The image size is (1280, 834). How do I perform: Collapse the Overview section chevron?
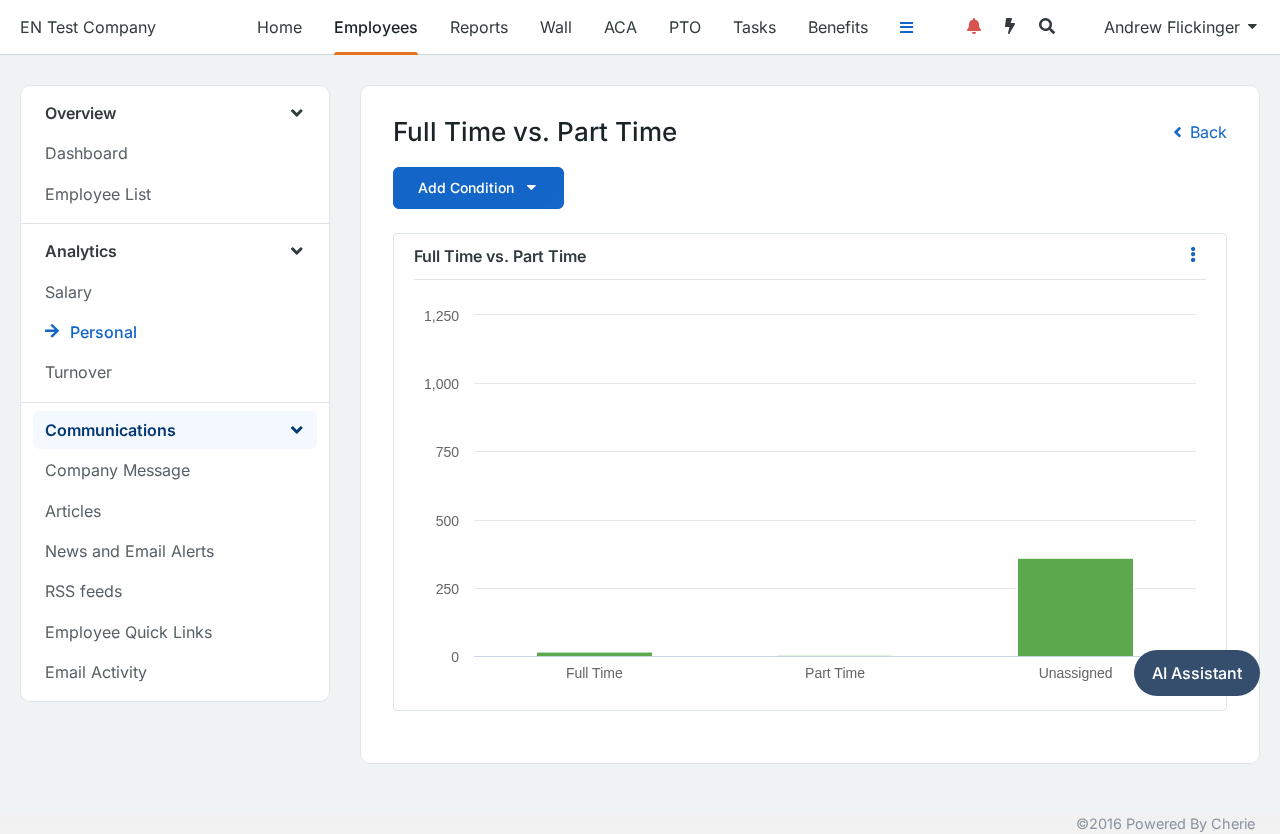(x=297, y=113)
